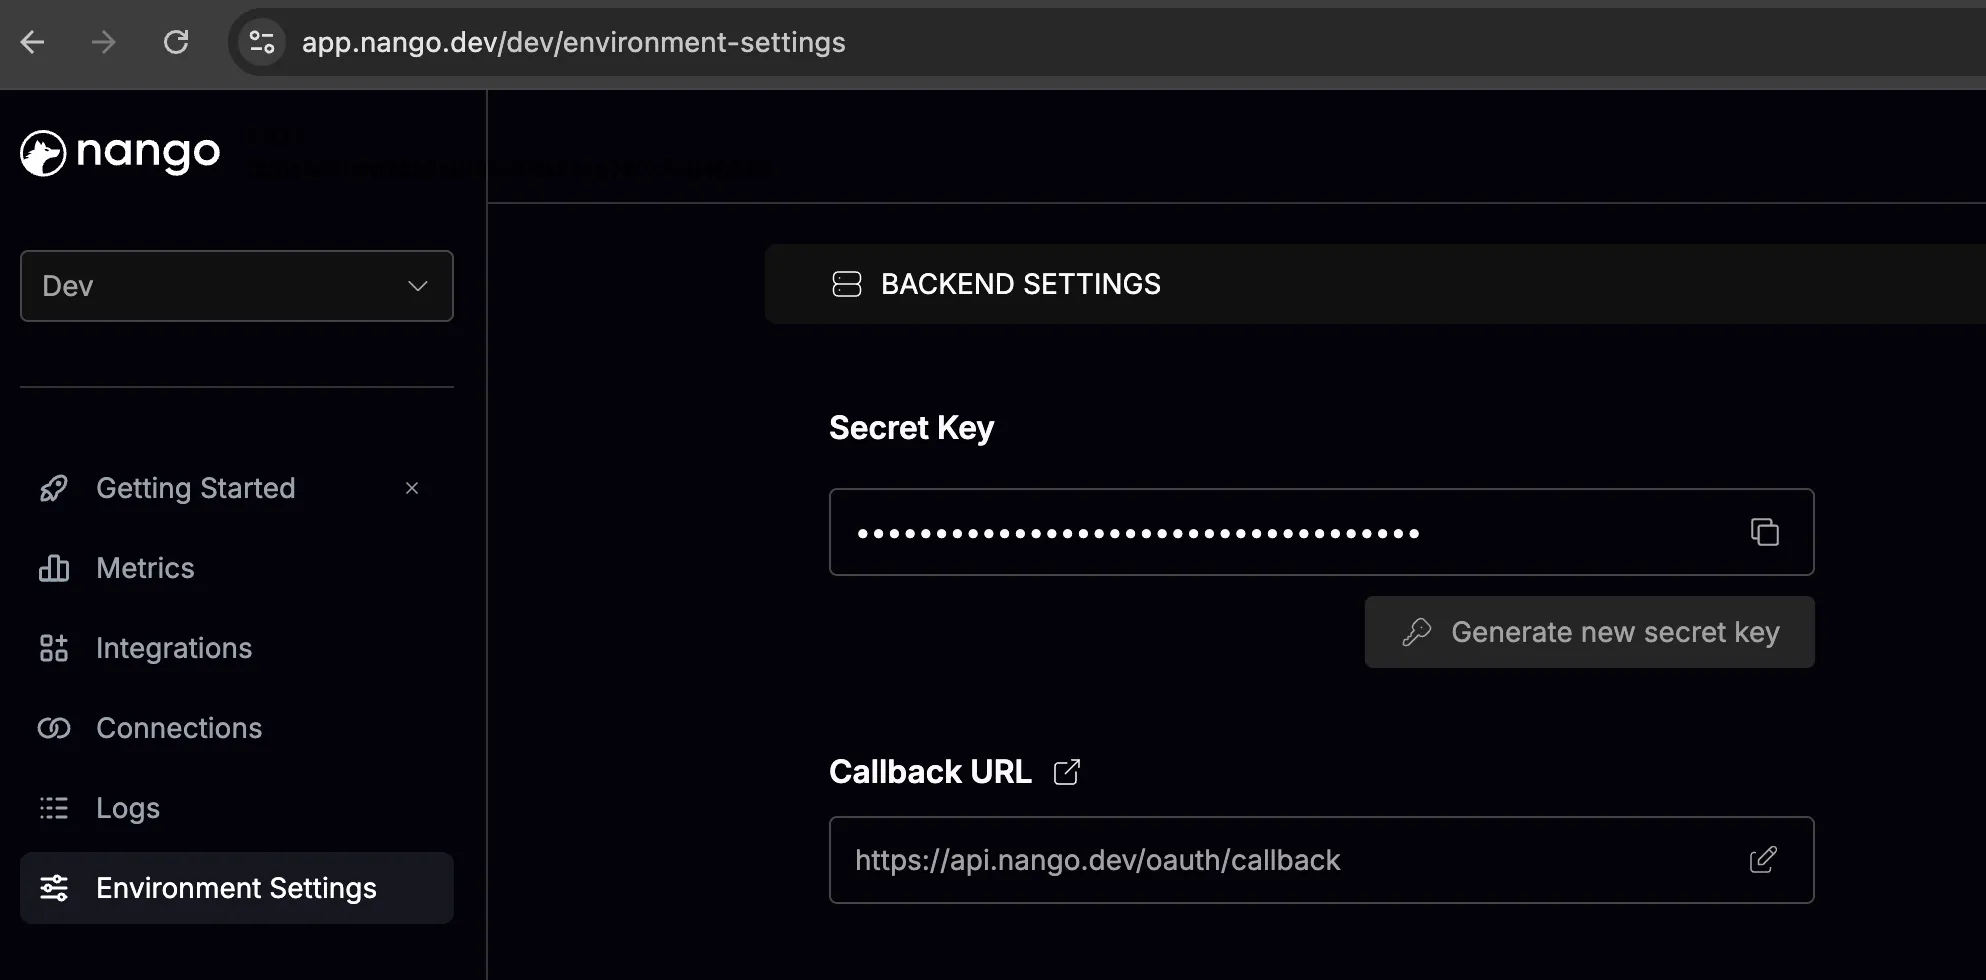Edit the callback URL with pencil icon

pos(1763,860)
